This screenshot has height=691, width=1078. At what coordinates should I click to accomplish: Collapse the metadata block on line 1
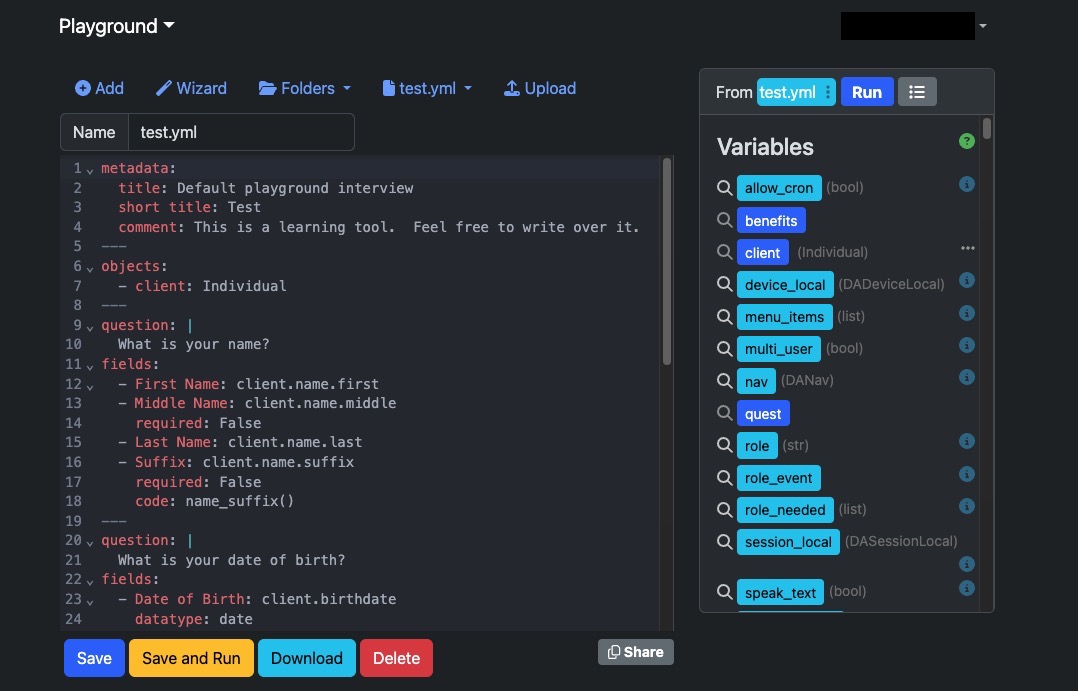pyautogui.click(x=91, y=169)
